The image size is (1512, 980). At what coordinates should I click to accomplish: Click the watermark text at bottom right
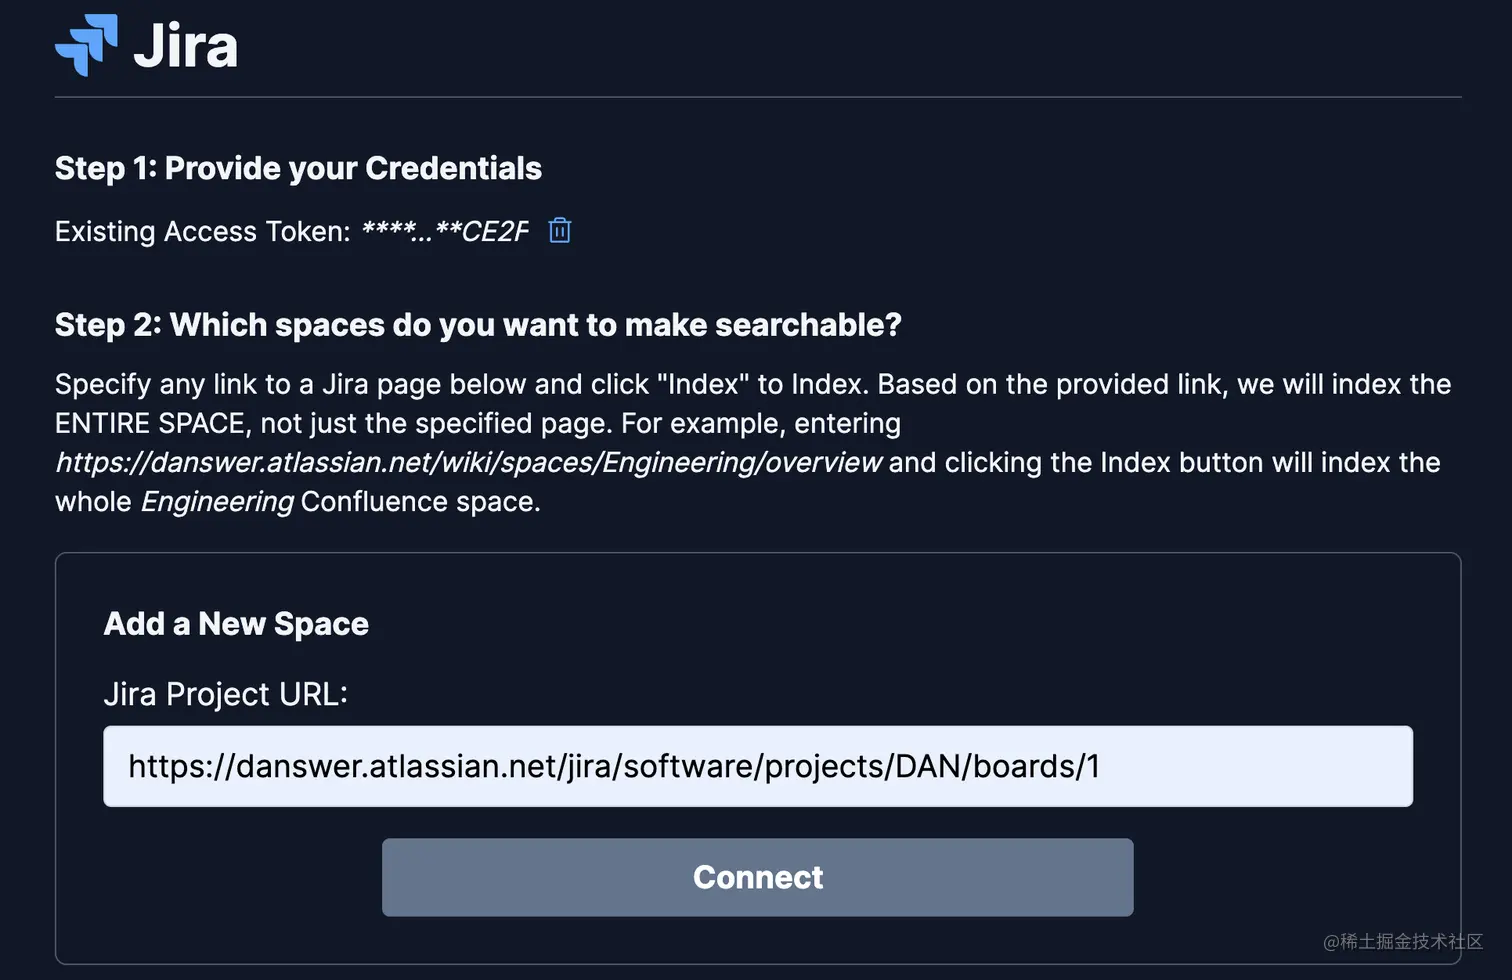tap(1402, 941)
